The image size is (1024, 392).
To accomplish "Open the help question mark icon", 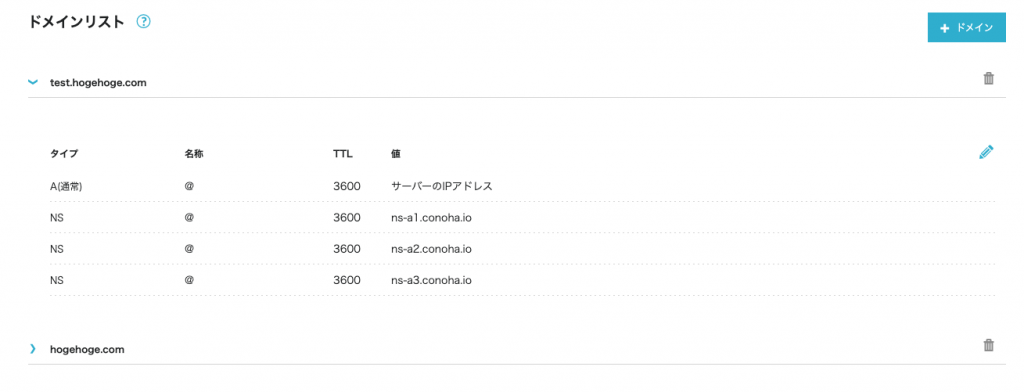I will (x=144, y=22).
